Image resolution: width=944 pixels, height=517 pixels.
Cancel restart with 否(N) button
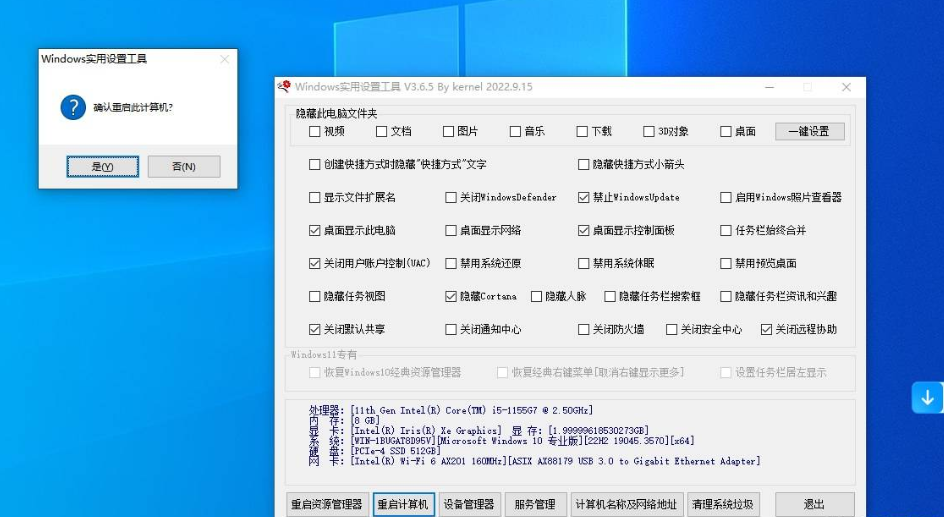click(x=184, y=167)
